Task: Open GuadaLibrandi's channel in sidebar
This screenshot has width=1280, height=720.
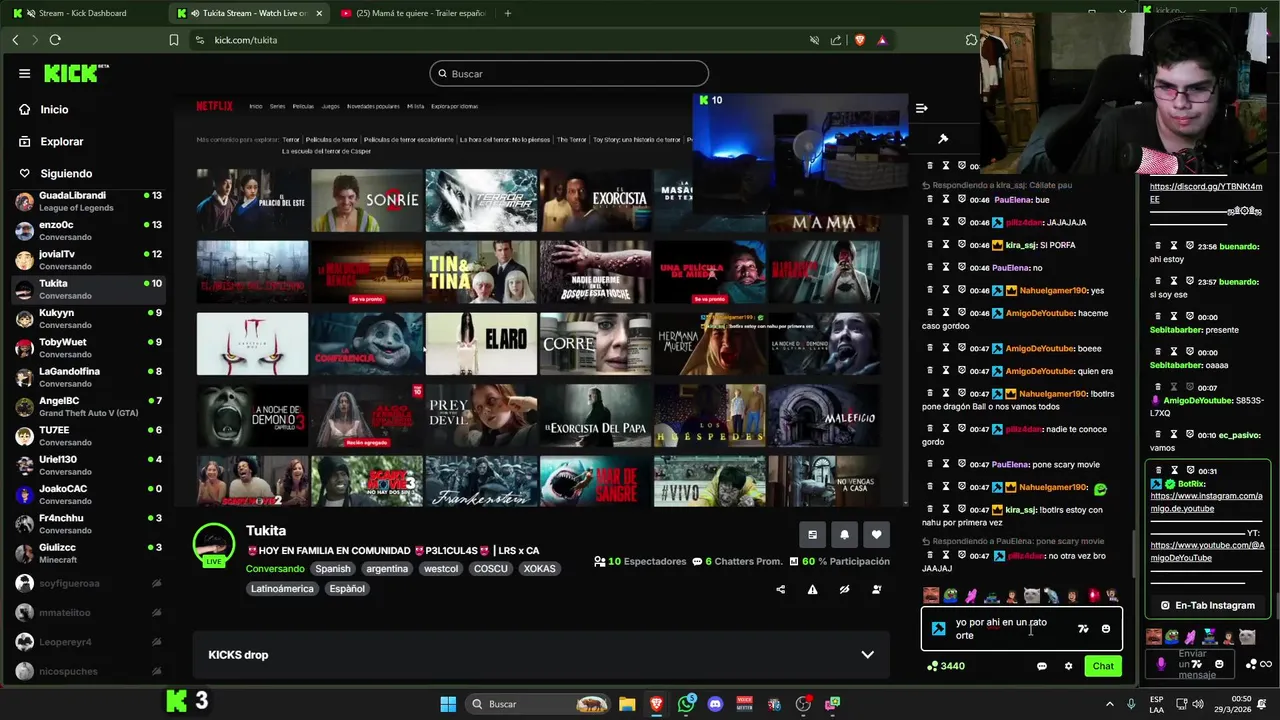Action: (88, 201)
